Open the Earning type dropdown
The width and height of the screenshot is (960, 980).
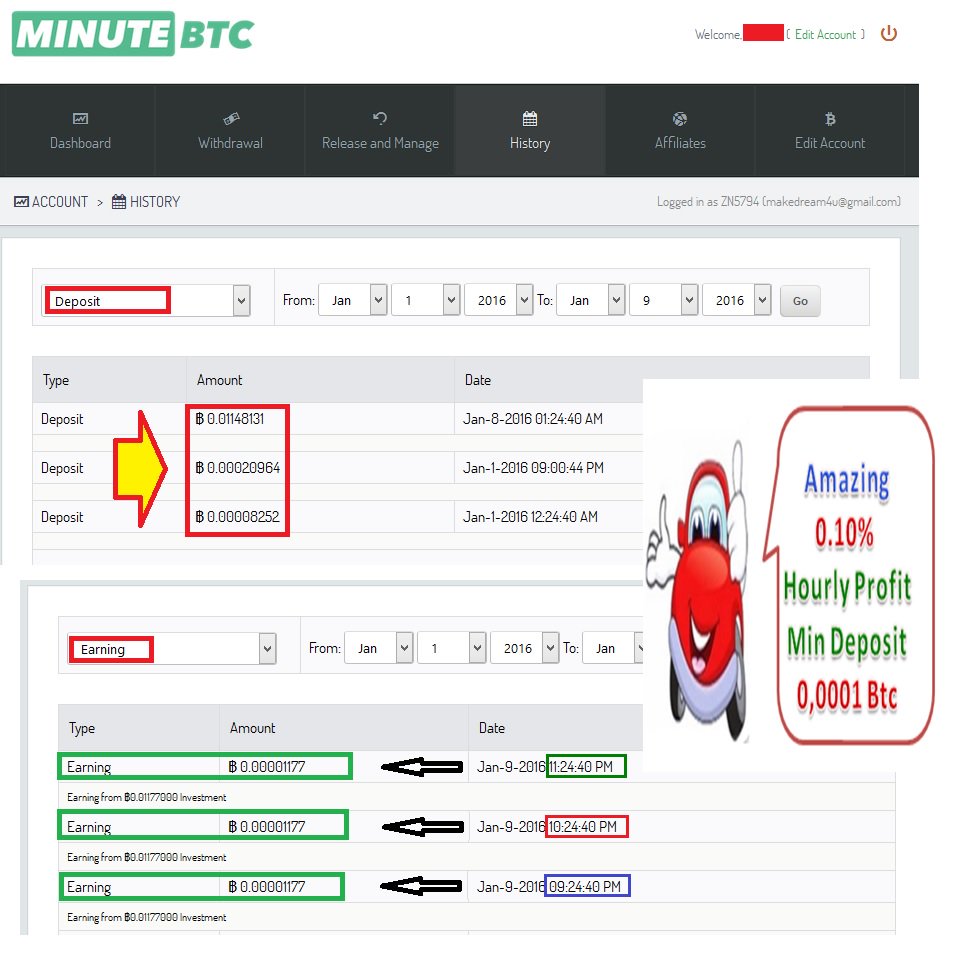pyautogui.click(x=172, y=649)
